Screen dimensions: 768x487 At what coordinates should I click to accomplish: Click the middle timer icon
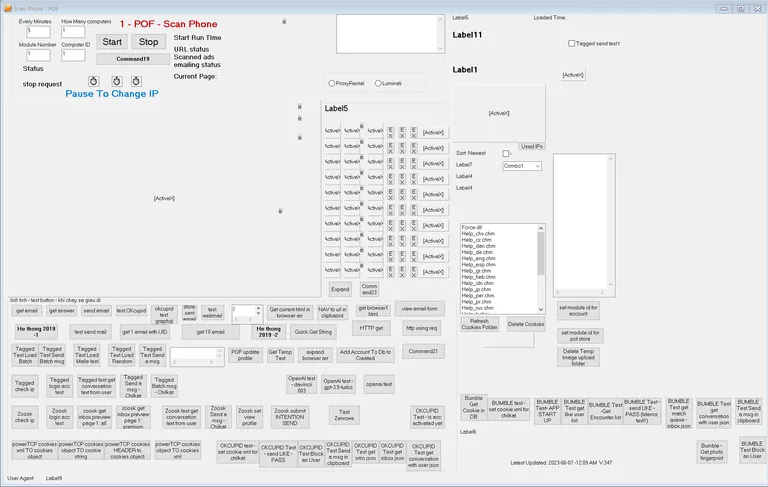116,82
